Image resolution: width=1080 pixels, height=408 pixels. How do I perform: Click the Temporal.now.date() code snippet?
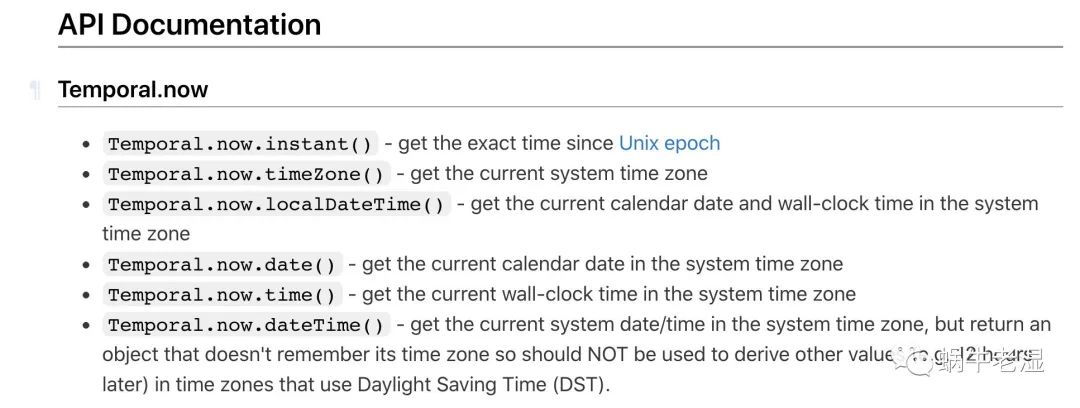tap(222, 264)
